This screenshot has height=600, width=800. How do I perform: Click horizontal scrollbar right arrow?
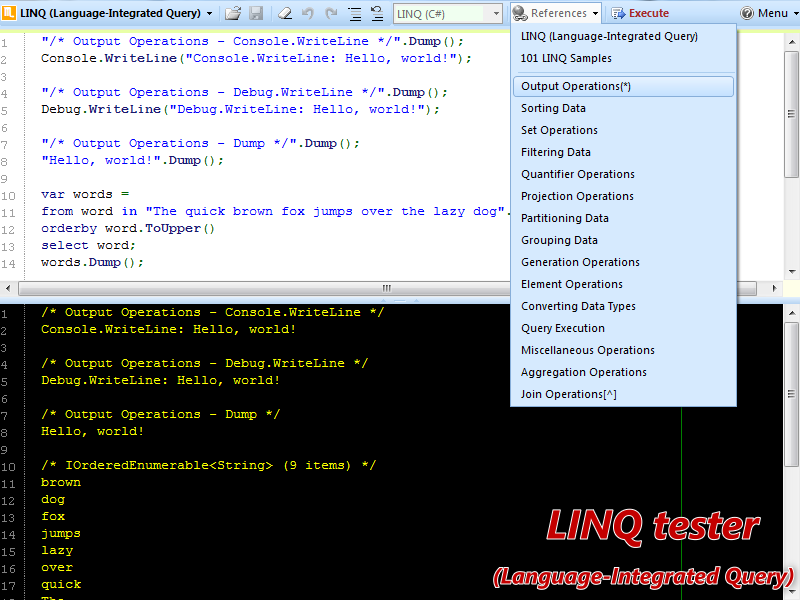coord(774,288)
